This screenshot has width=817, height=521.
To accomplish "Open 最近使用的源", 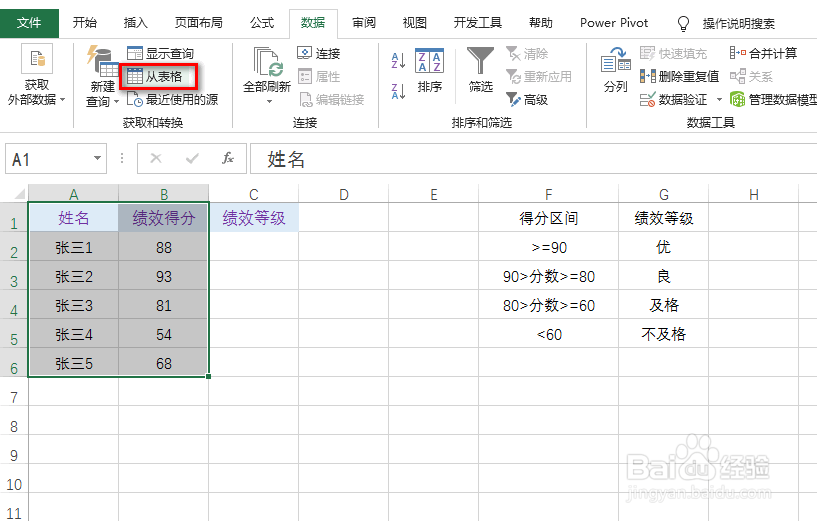I will [x=172, y=99].
